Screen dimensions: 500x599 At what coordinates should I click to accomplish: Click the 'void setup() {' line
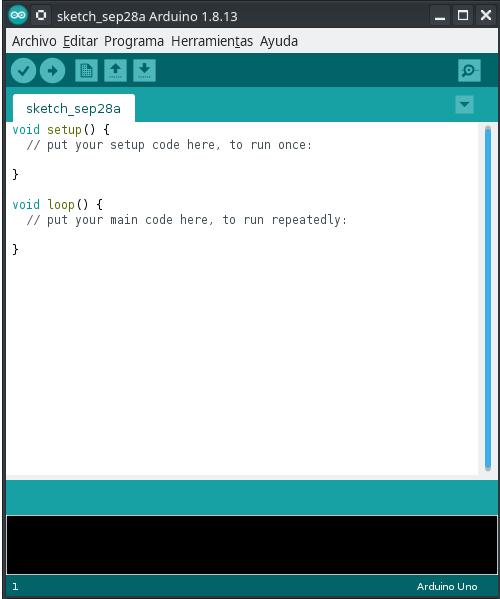pyautogui.click(x=61, y=130)
